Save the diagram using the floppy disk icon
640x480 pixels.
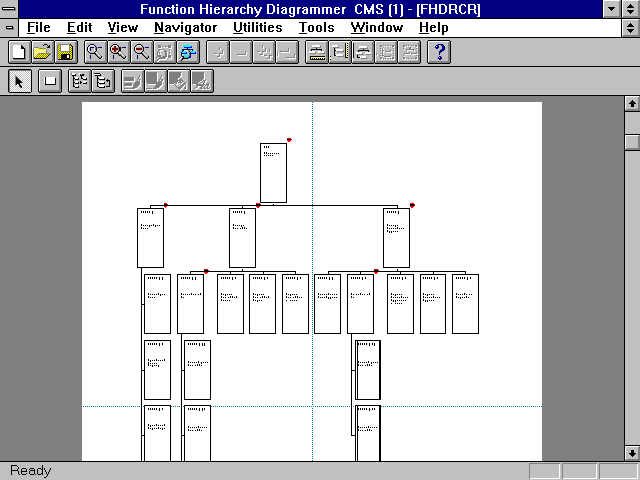tap(65, 52)
